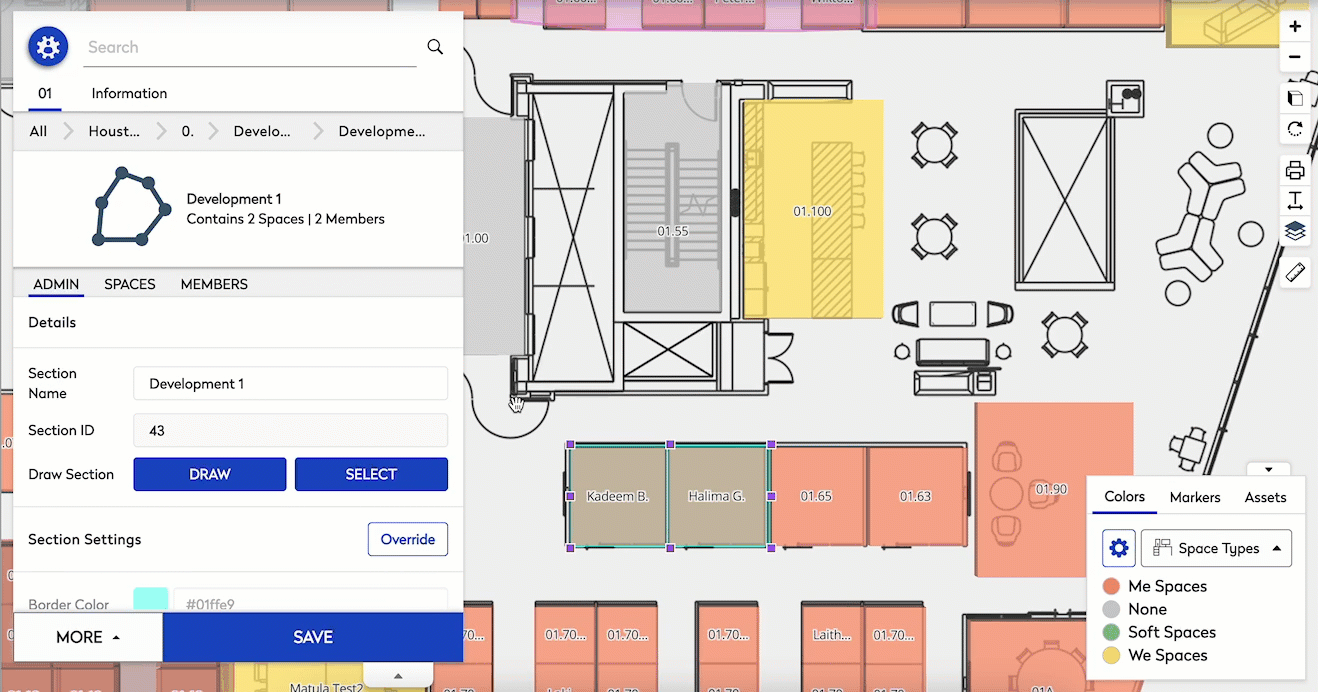
Task: Select the ruler measure tool
Action: tap(1295, 272)
